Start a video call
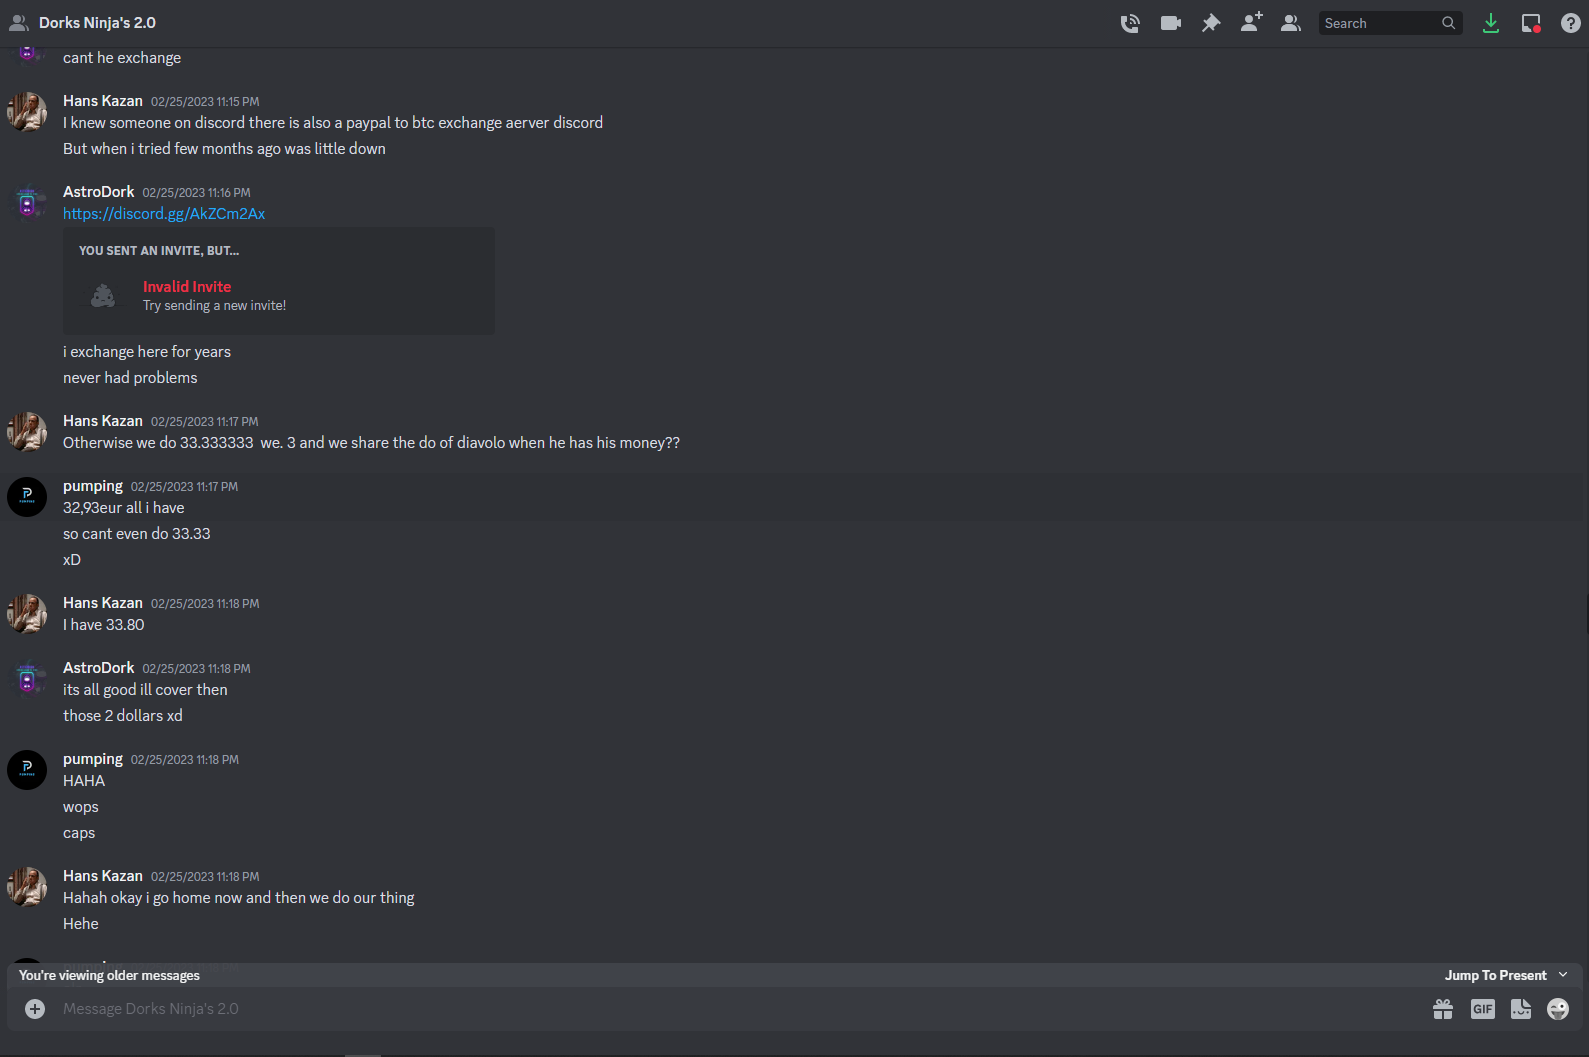 click(x=1171, y=23)
